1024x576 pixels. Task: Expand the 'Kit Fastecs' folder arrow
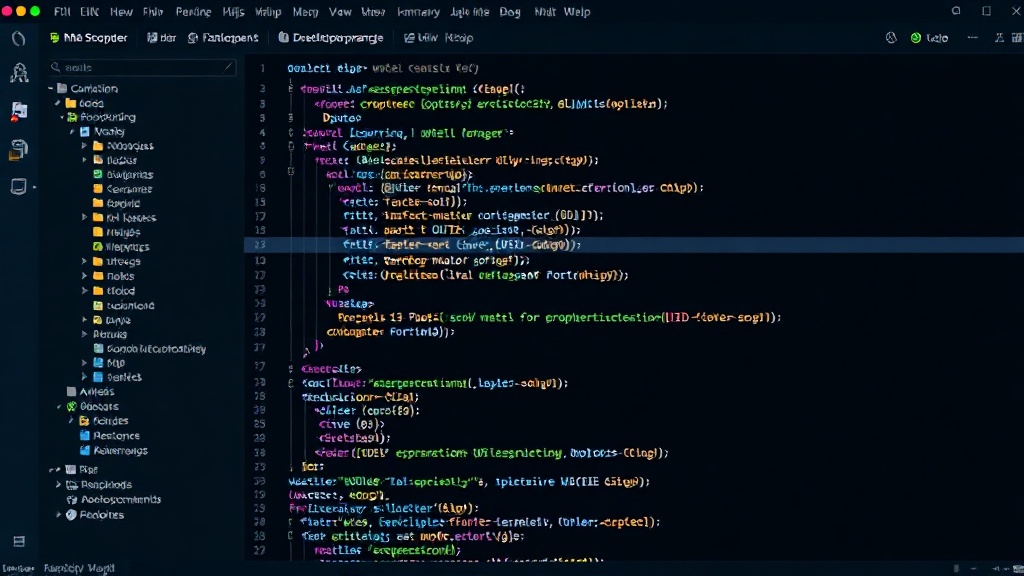(x=84, y=217)
